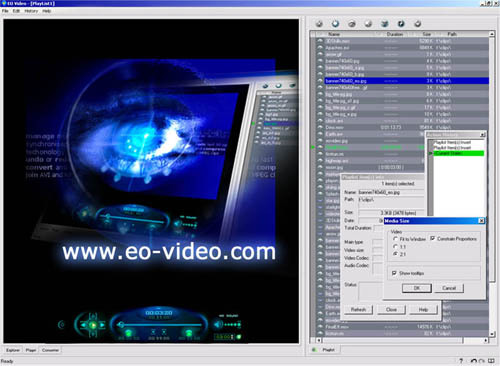The width and height of the screenshot is (500, 366).
Task: Click the Size column header in the playlist
Action: pos(427,34)
